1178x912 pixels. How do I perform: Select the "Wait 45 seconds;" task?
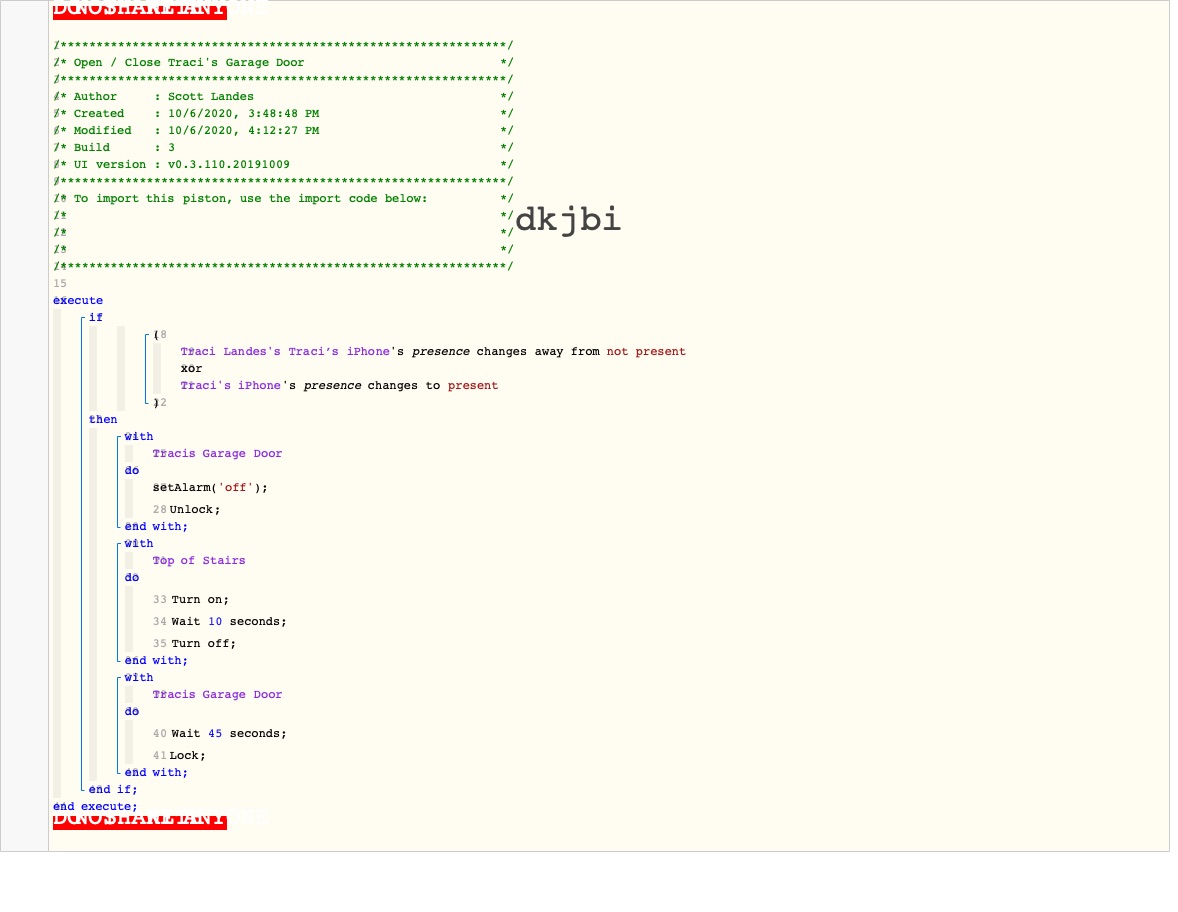tap(229, 733)
